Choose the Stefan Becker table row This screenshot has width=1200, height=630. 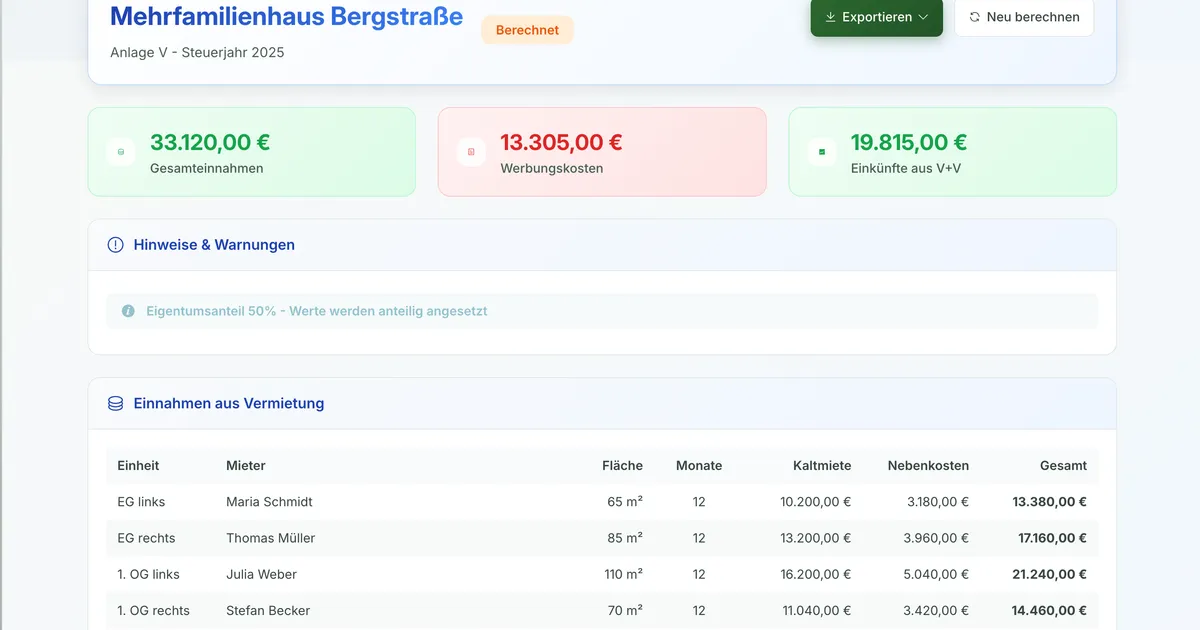268,610
